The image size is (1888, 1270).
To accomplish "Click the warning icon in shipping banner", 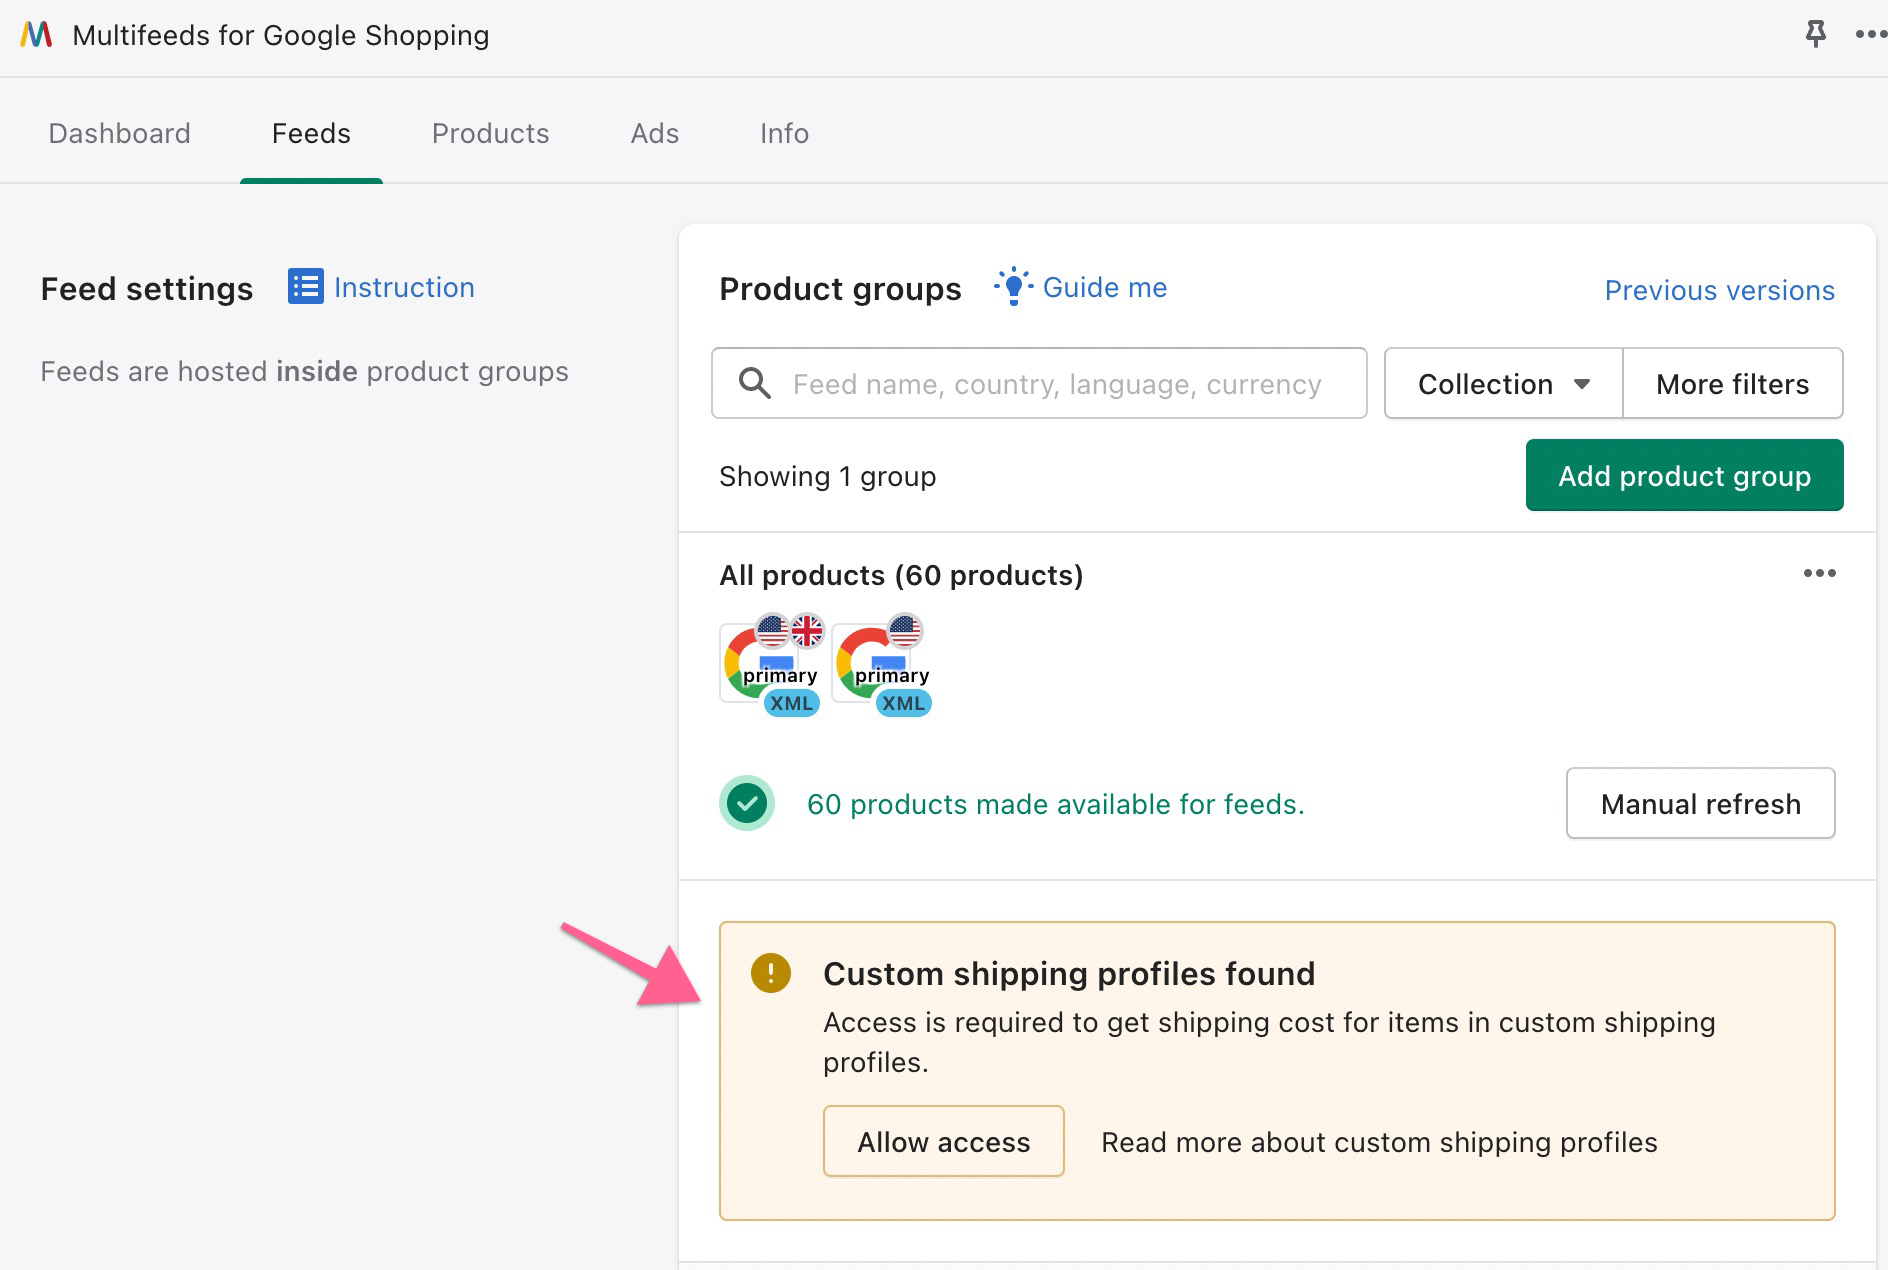I will [x=771, y=973].
